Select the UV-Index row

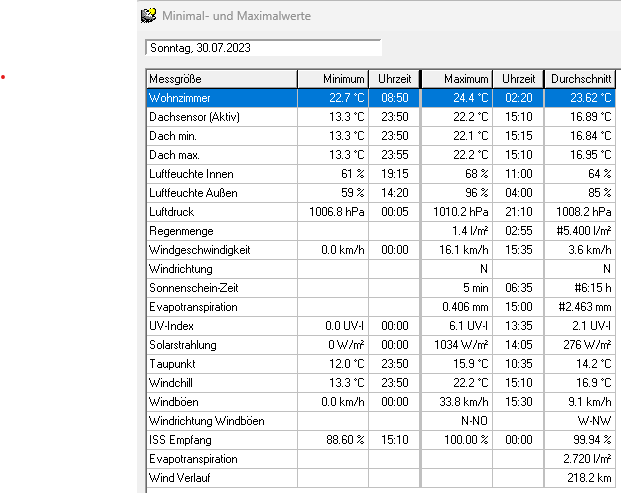[221, 326]
